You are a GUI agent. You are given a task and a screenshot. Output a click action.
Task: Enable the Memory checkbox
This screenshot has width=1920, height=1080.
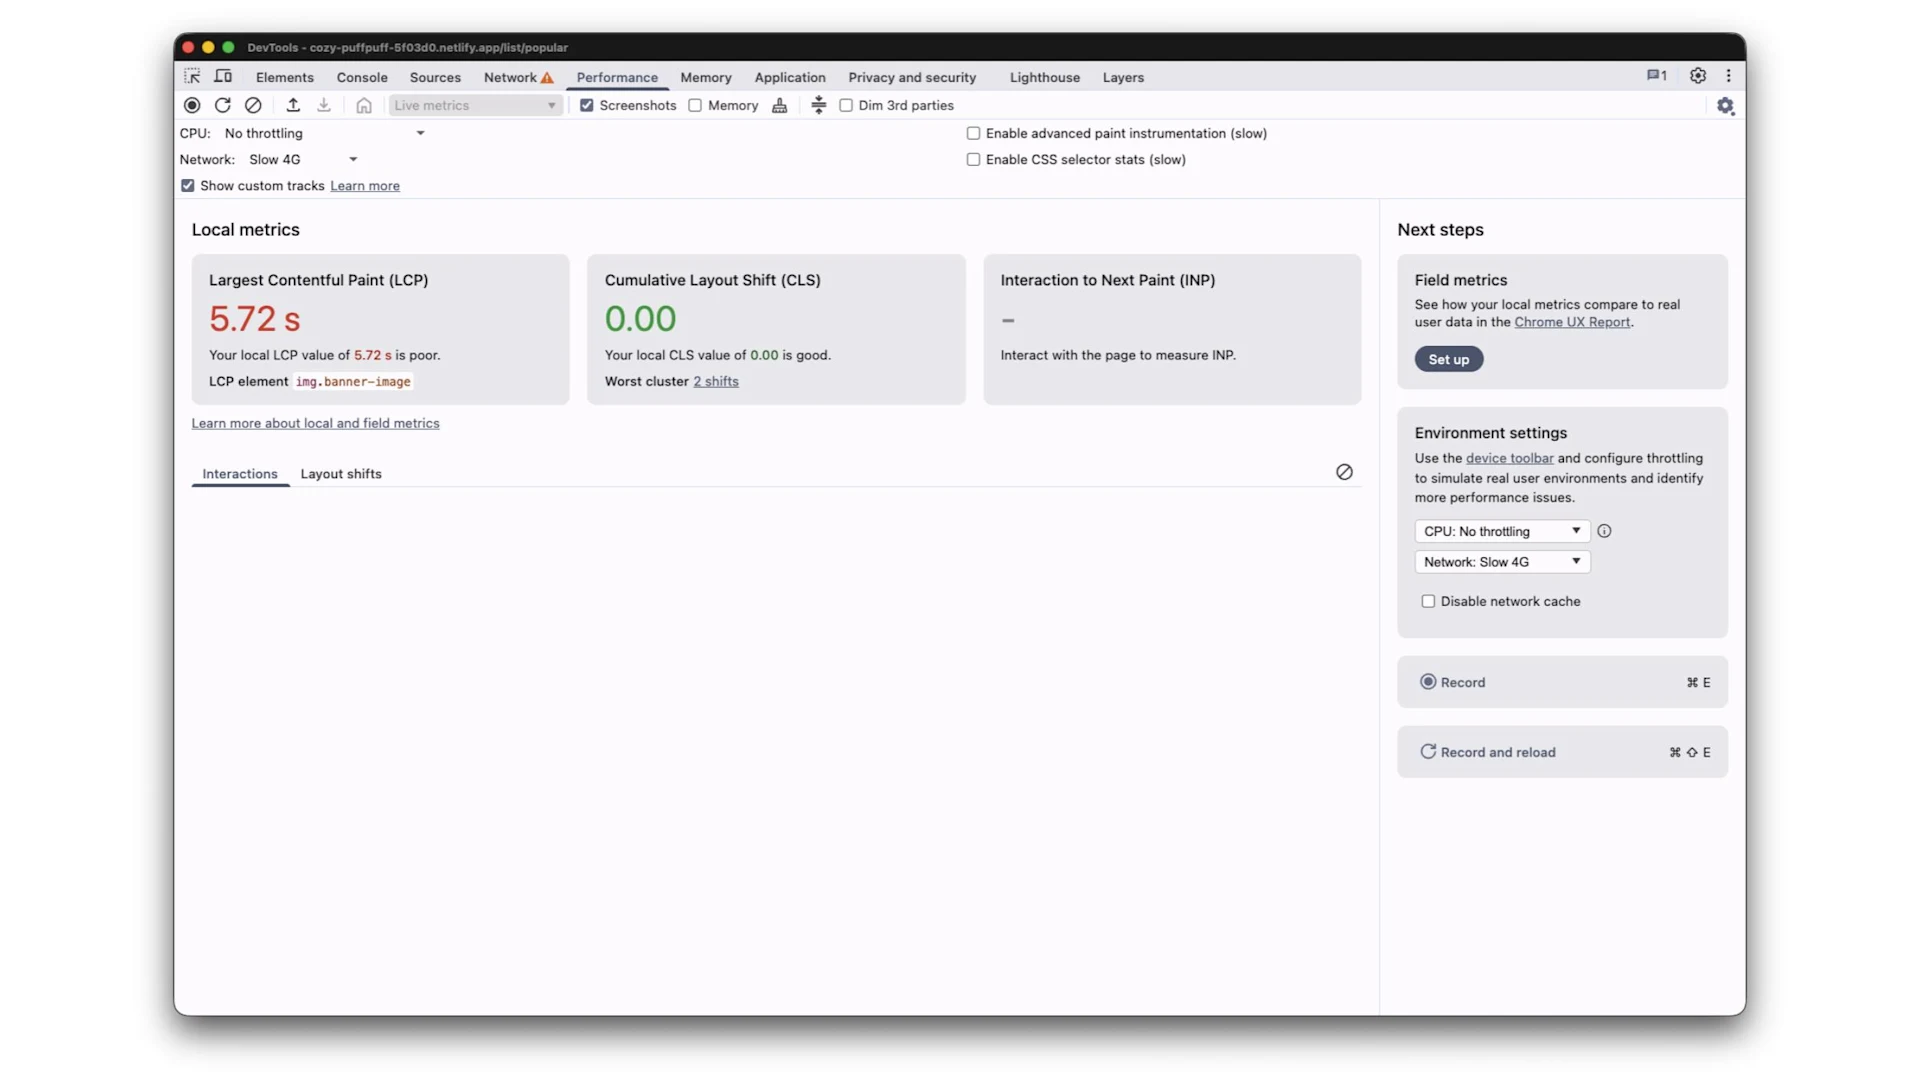coord(695,105)
